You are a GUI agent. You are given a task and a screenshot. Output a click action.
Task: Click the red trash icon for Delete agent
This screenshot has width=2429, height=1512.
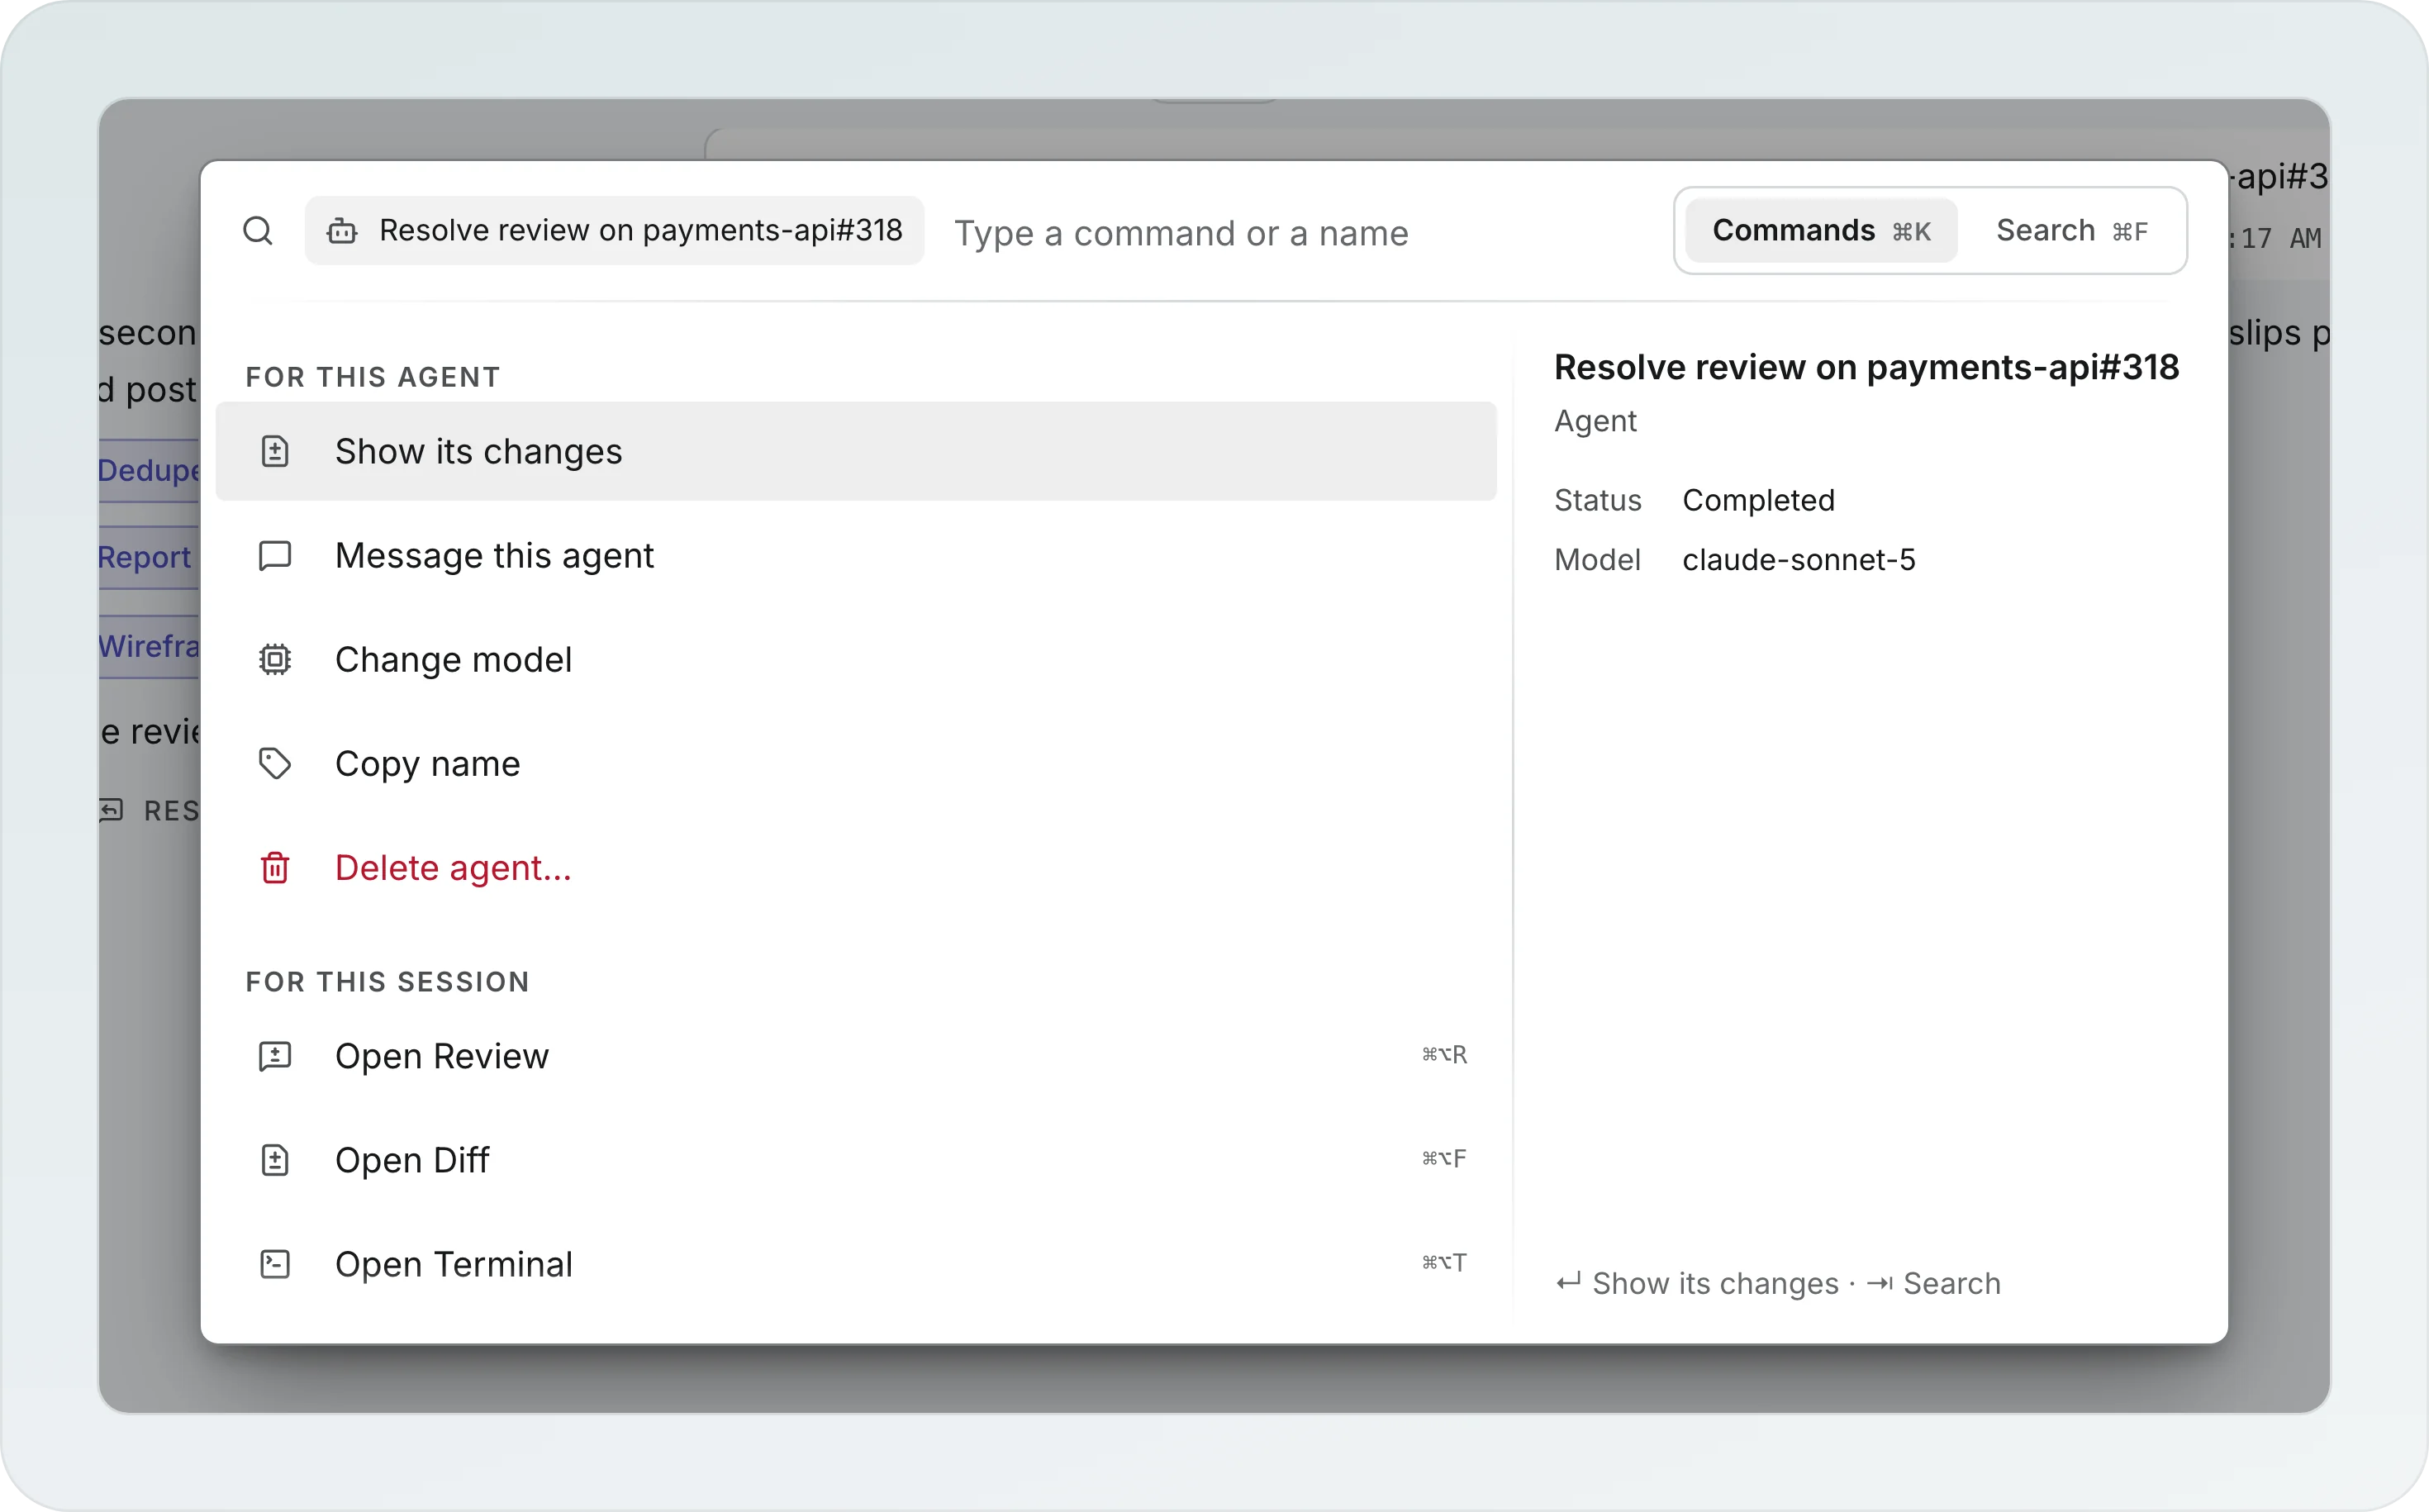click(x=275, y=867)
